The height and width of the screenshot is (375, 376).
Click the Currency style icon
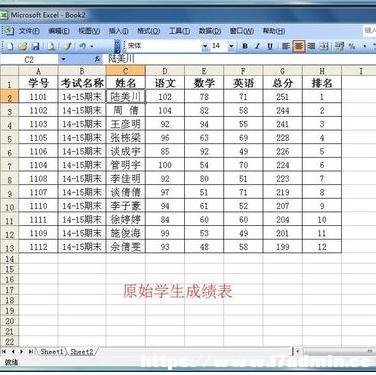[x=340, y=46]
